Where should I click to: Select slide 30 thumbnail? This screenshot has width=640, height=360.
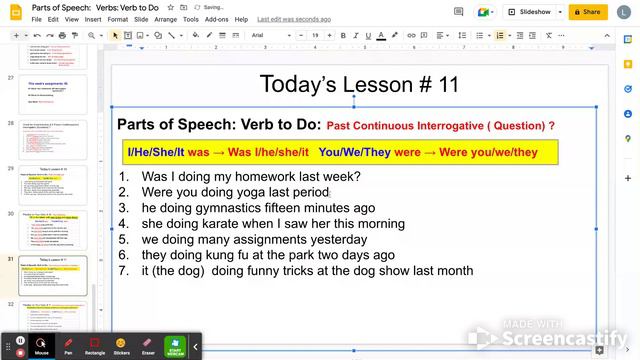click(53, 230)
